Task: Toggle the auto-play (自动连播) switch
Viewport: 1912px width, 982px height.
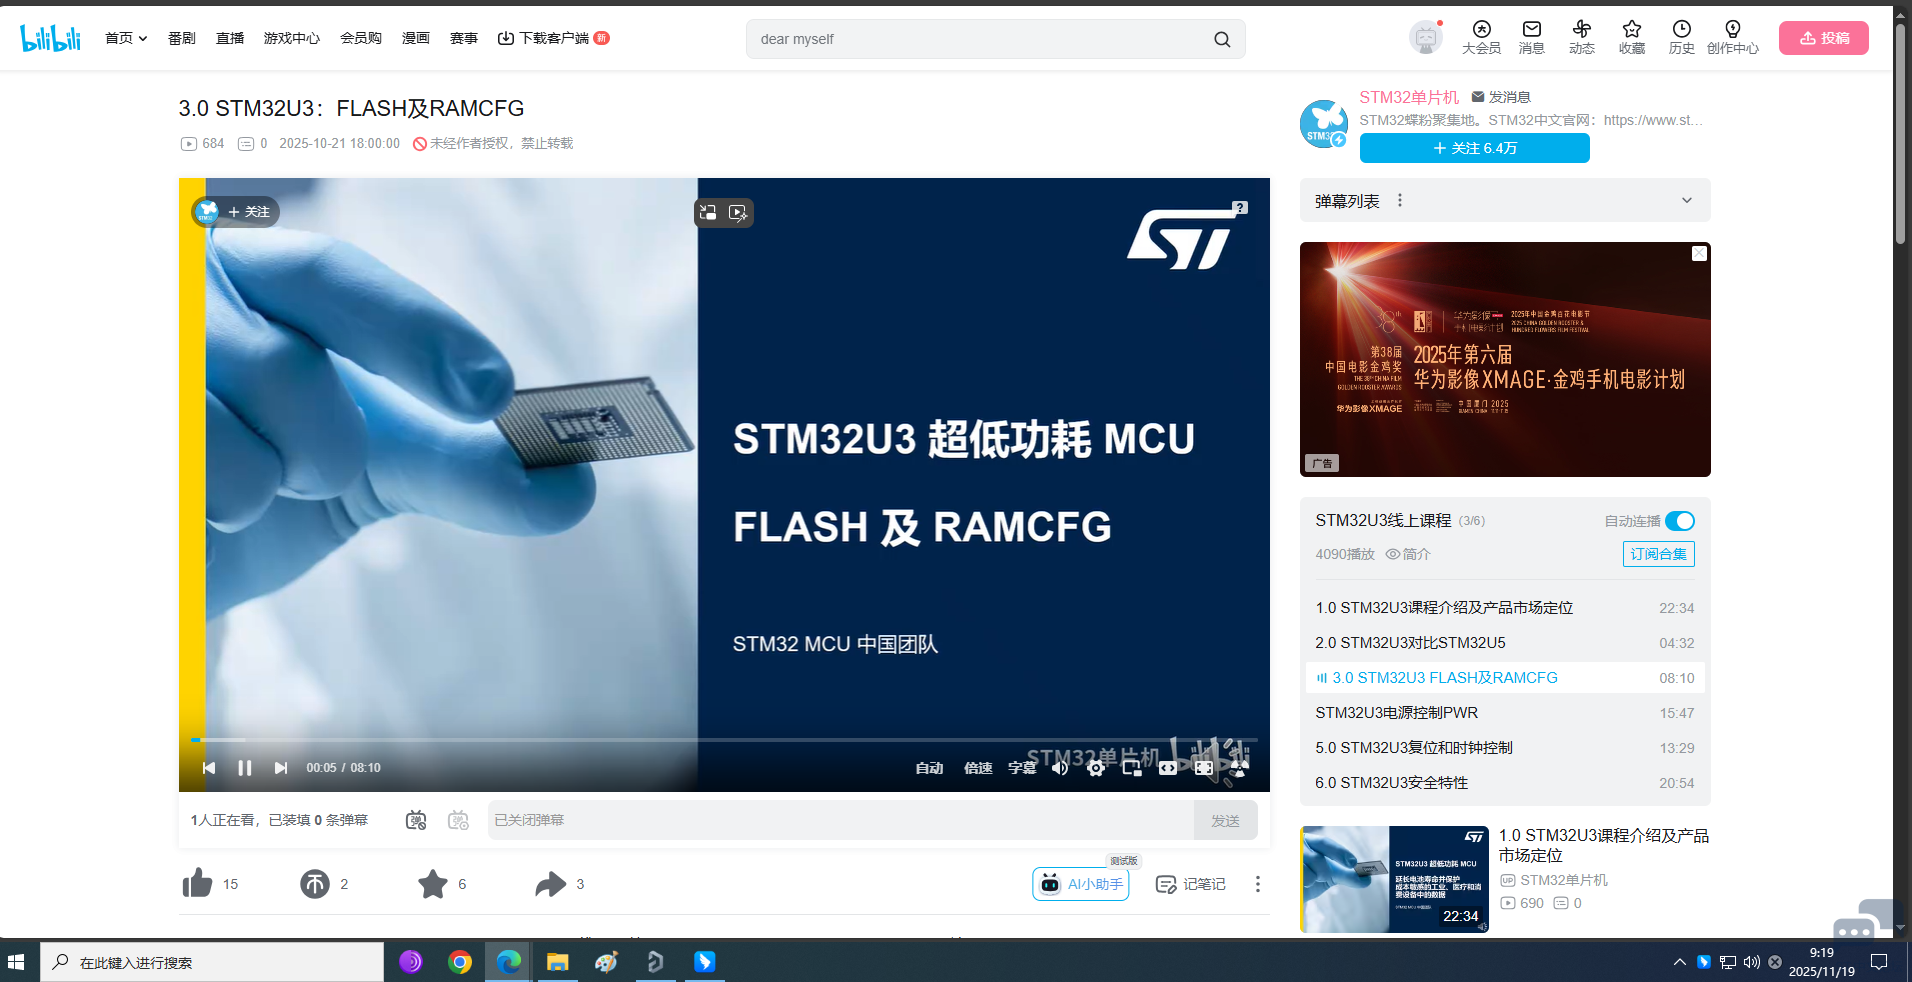Action: (x=1680, y=521)
